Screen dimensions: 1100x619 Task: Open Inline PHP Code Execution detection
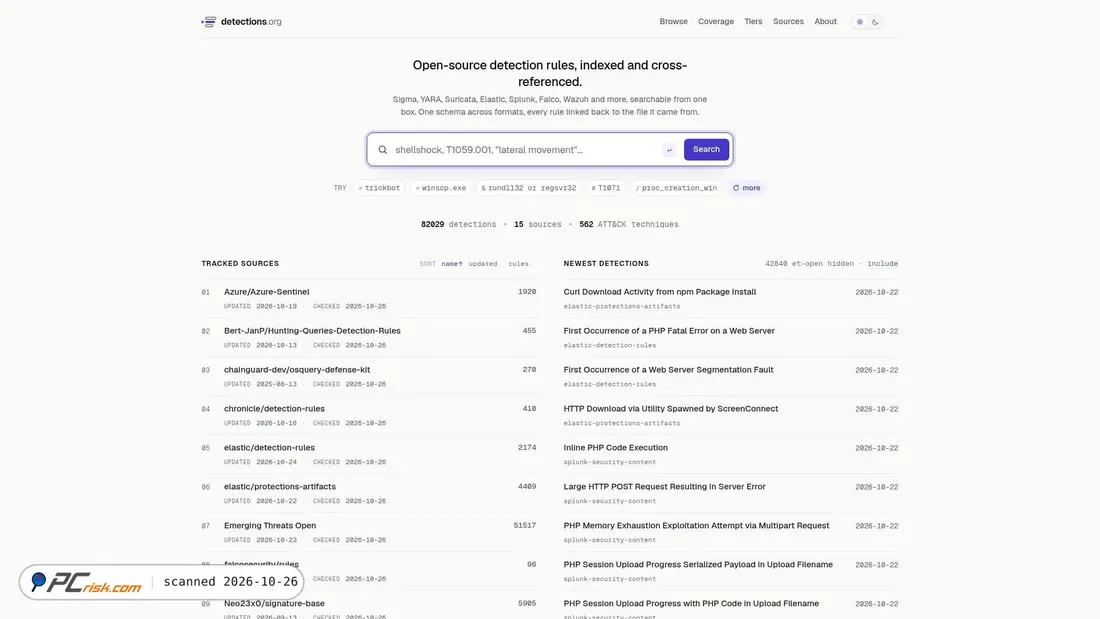tap(615, 448)
